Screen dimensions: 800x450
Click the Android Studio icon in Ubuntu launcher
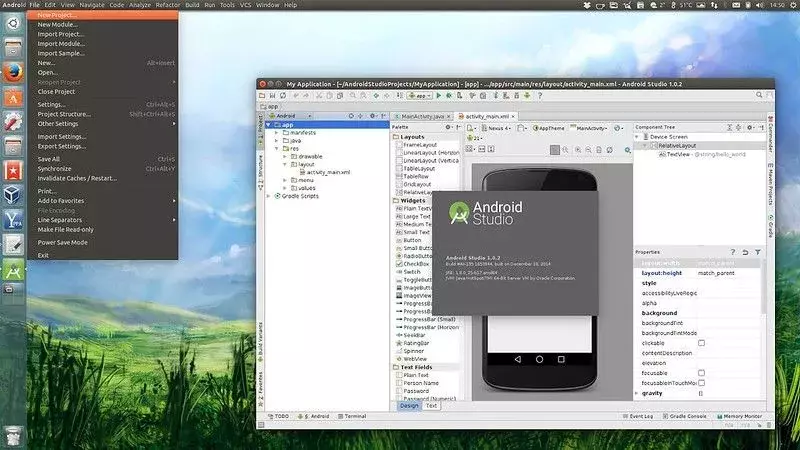[x=13, y=270]
